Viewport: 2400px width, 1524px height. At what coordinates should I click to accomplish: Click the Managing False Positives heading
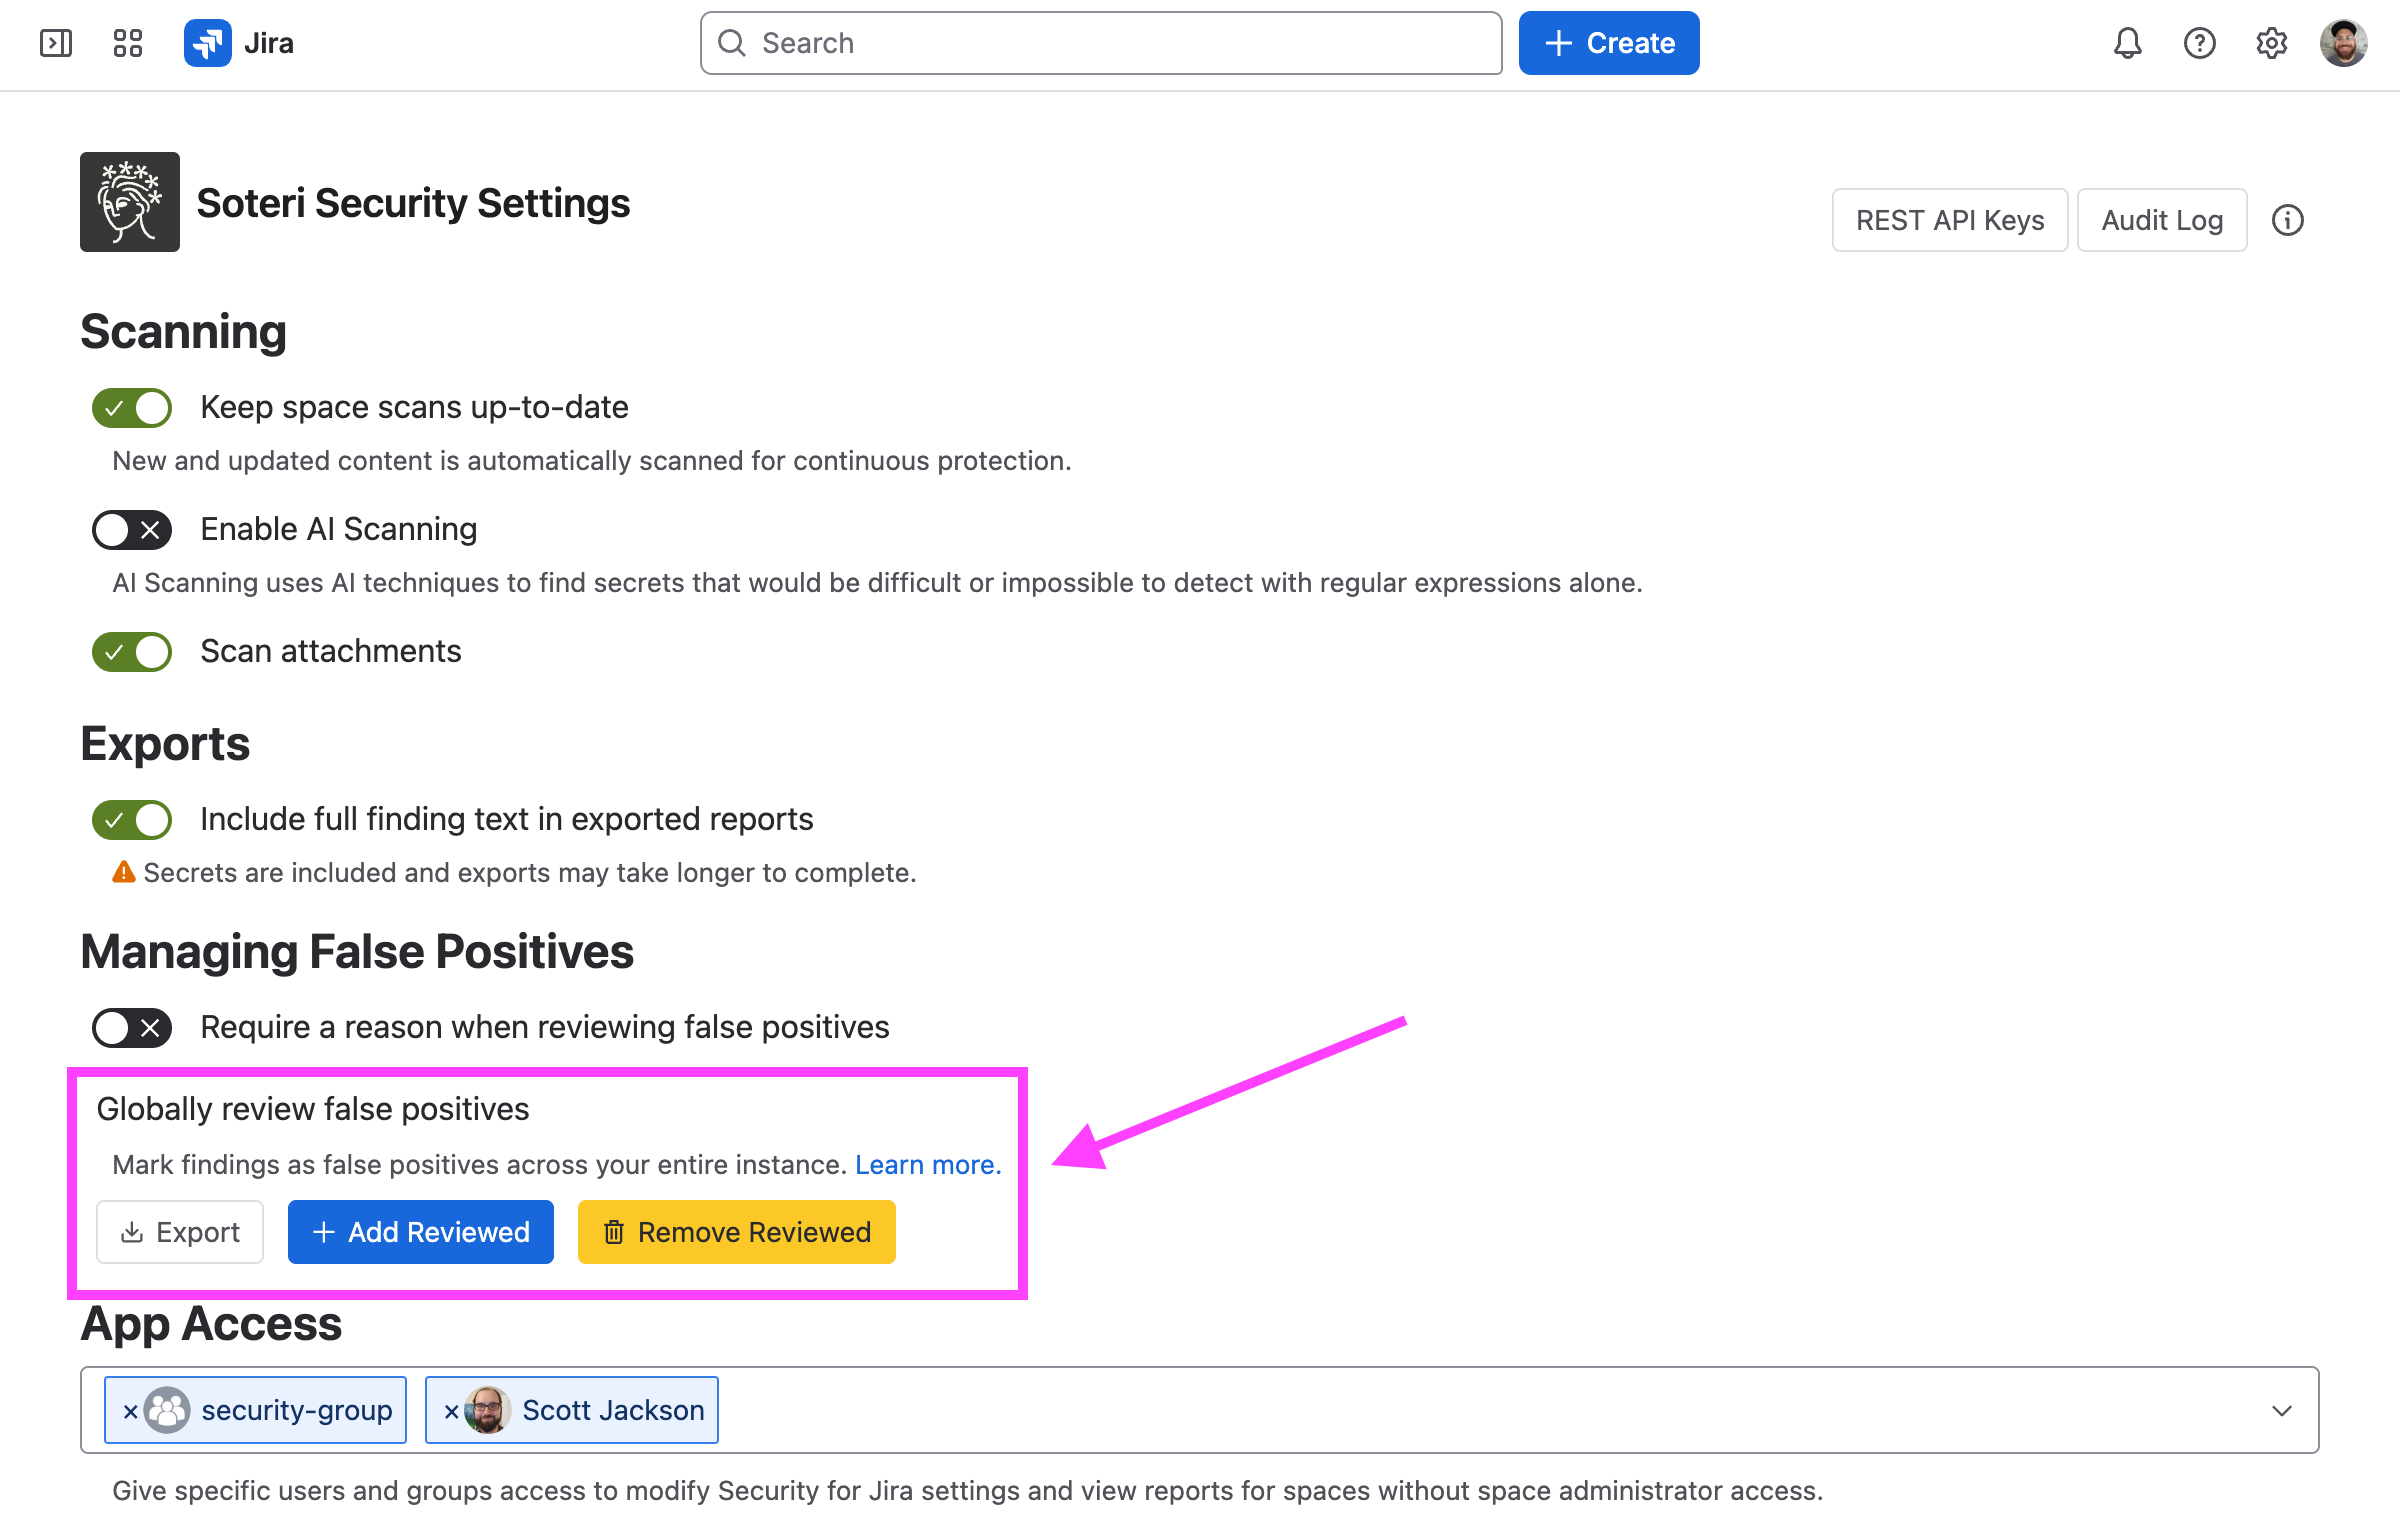pyautogui.click(x=357, y=952)
